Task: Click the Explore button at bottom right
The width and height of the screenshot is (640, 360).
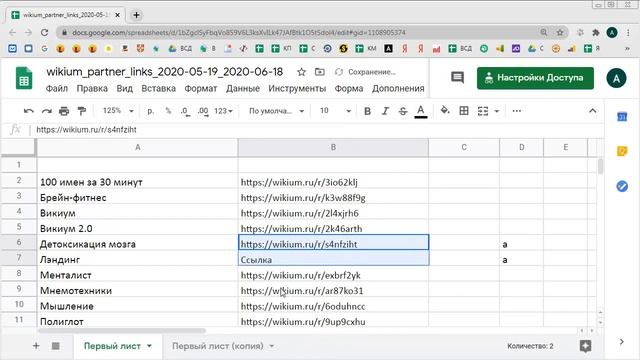Action: click(586, 346)
